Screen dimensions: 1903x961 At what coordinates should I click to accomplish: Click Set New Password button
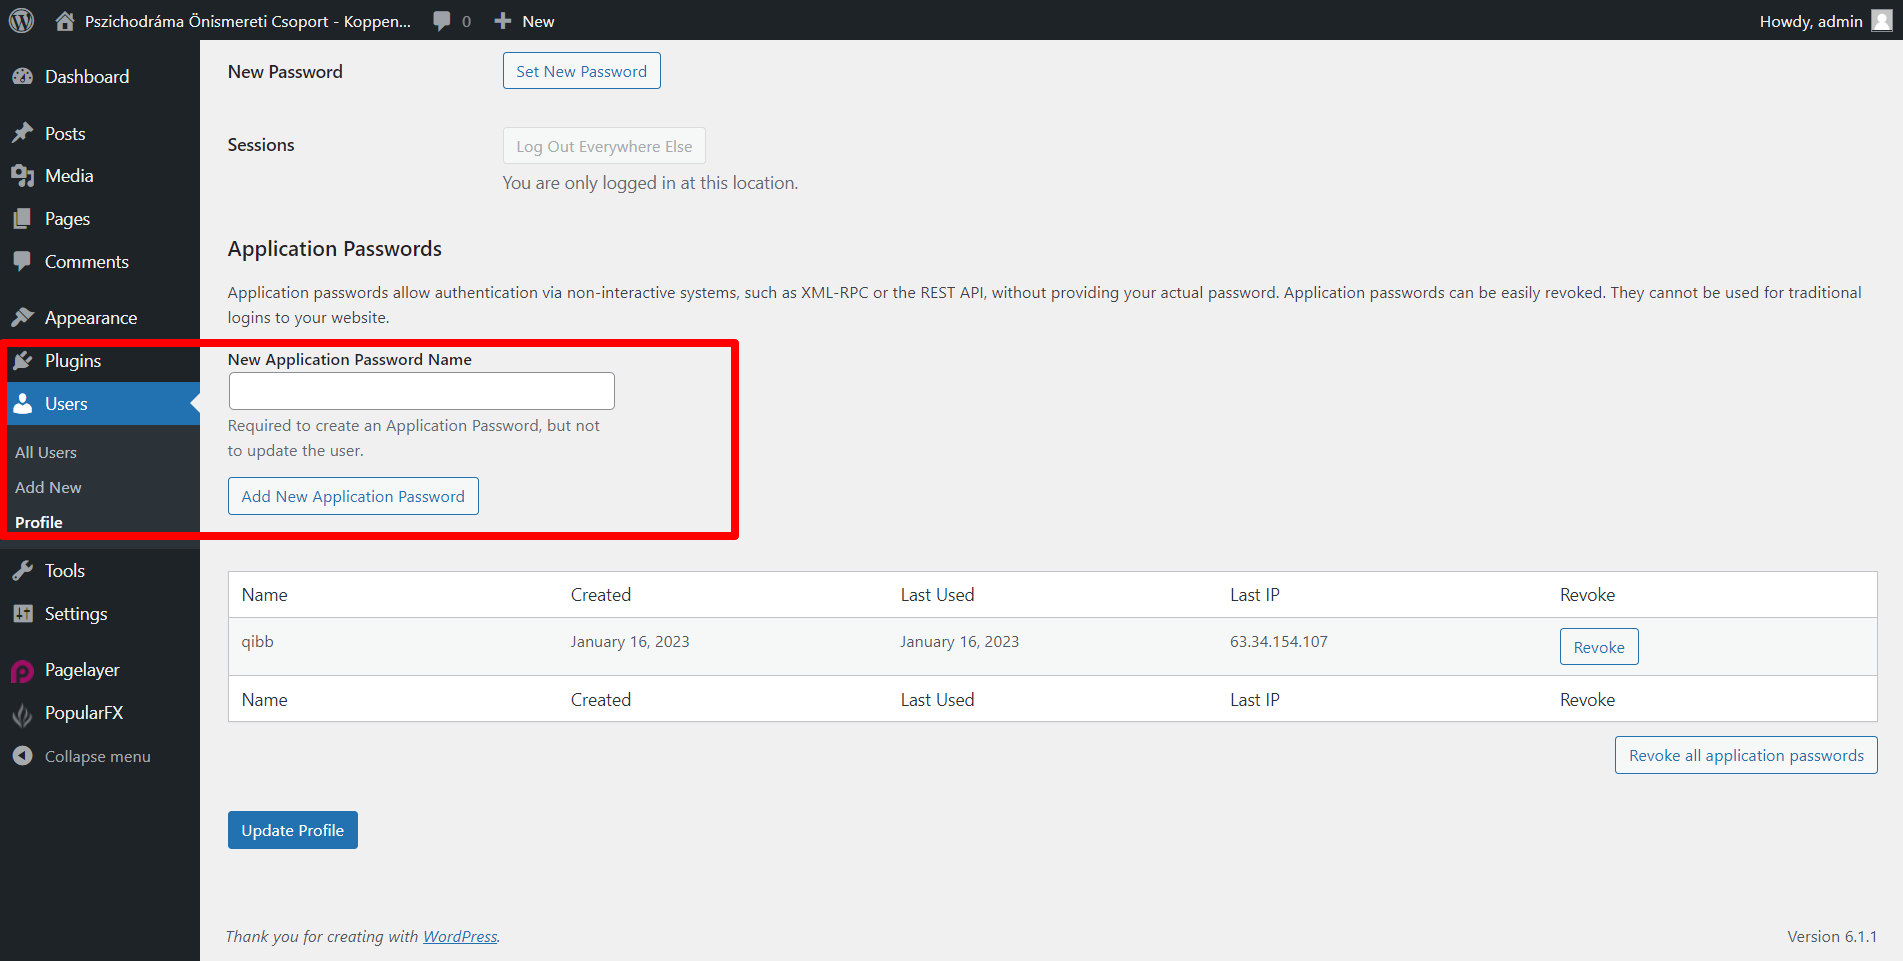[x=581, y=71]
